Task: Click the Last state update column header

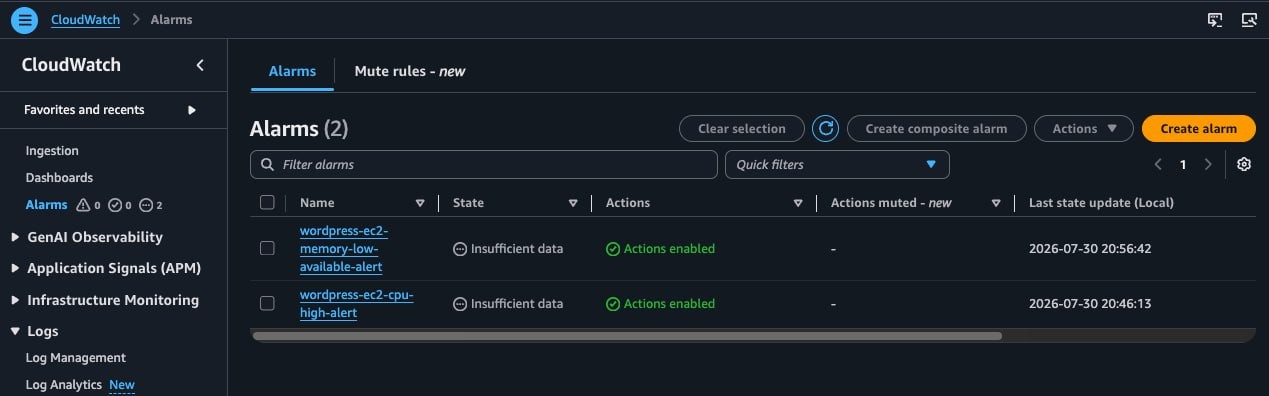Action: [1101, 203]
